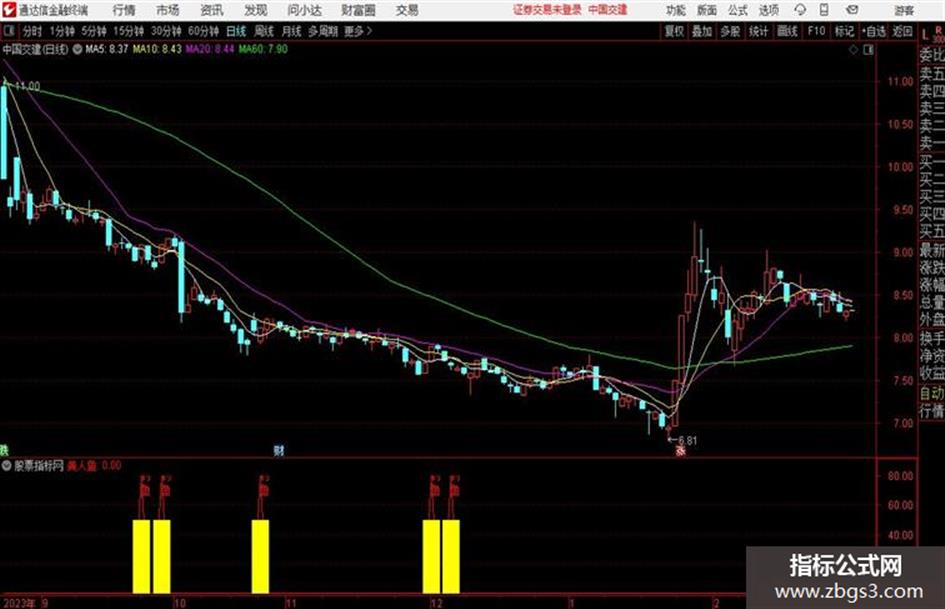Switch to 60分钟 period
This screenshot has width=945, height=609.
pyautogui.click(x=203, y=31)
